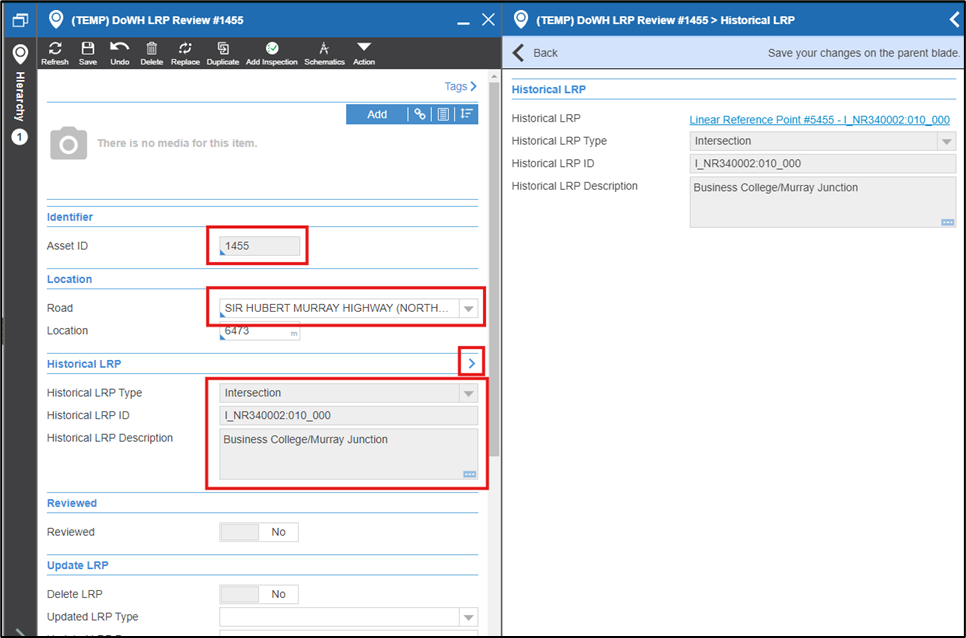Image resolution: width=966 pixels, height=638 pixels.
Task: Close the left LRP Review blade
Action: click(488, 20)
